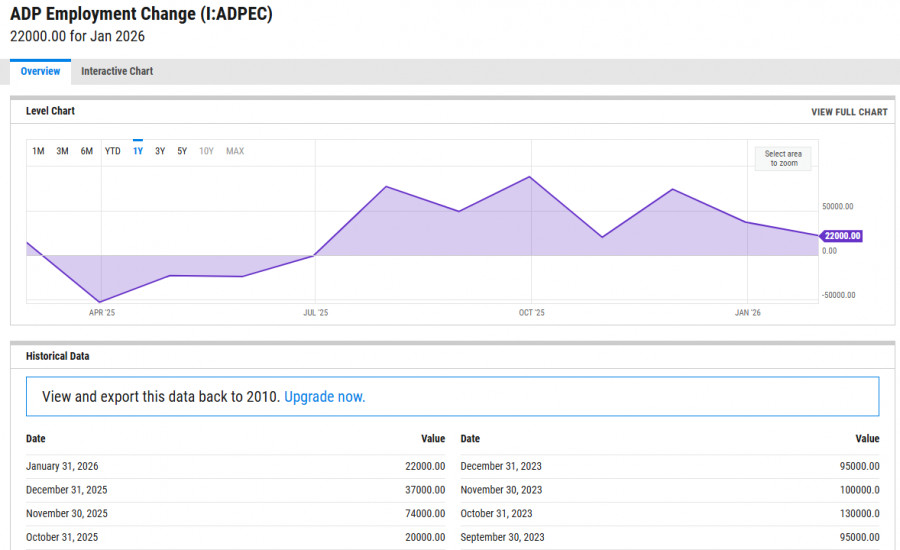Click the OCT '25 axis marker
The width and height of the screenshot is (900, 550).
click(531, 313)
